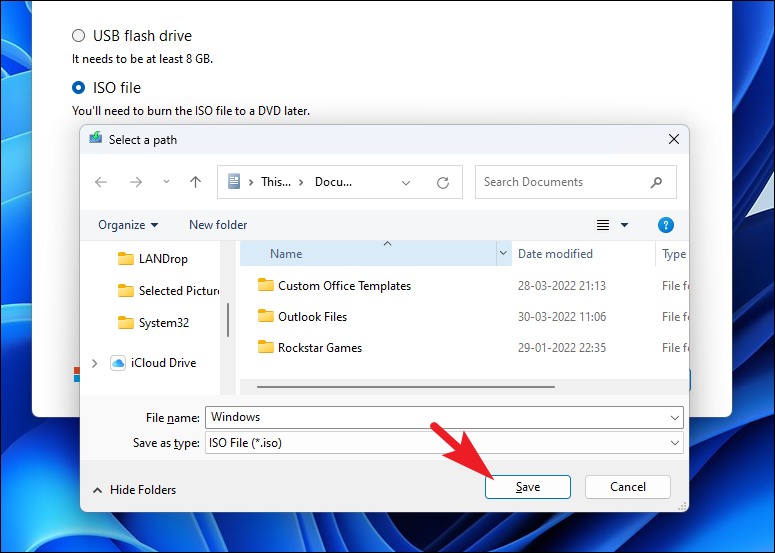
Task: Open the view options dropdown arrow
Action: 624,225
